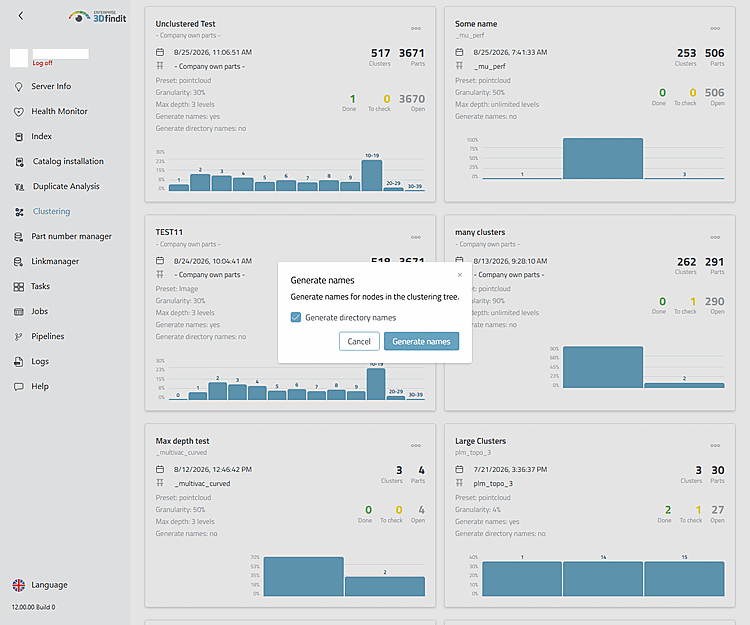Click the version text 12.00.00 Build 0
This screenshot has height=625, width=750.
[x=33, y=607]
